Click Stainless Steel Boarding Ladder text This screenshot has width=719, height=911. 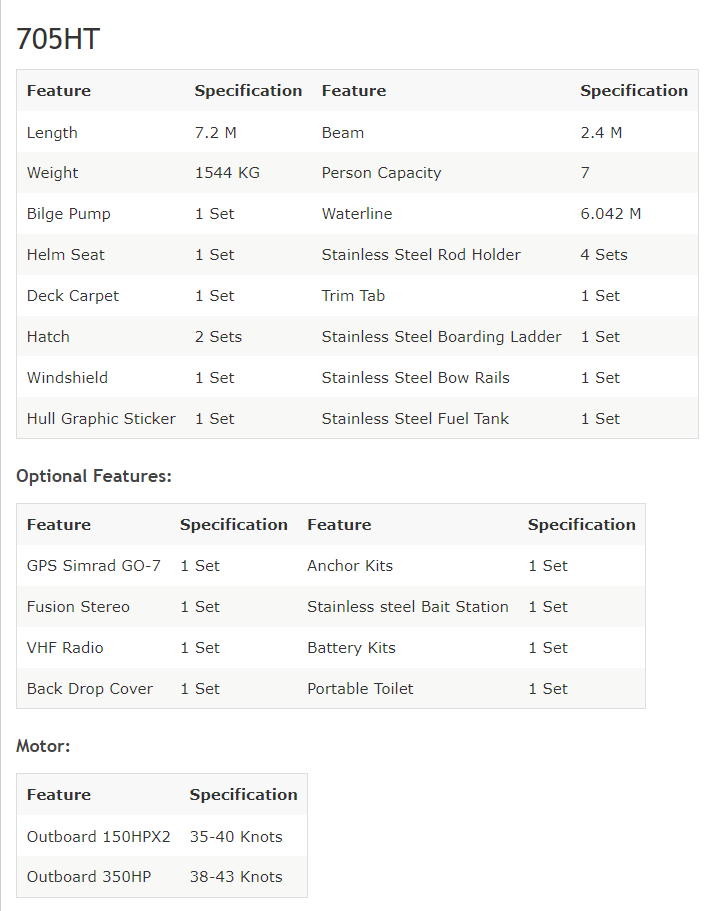(441, 337)
